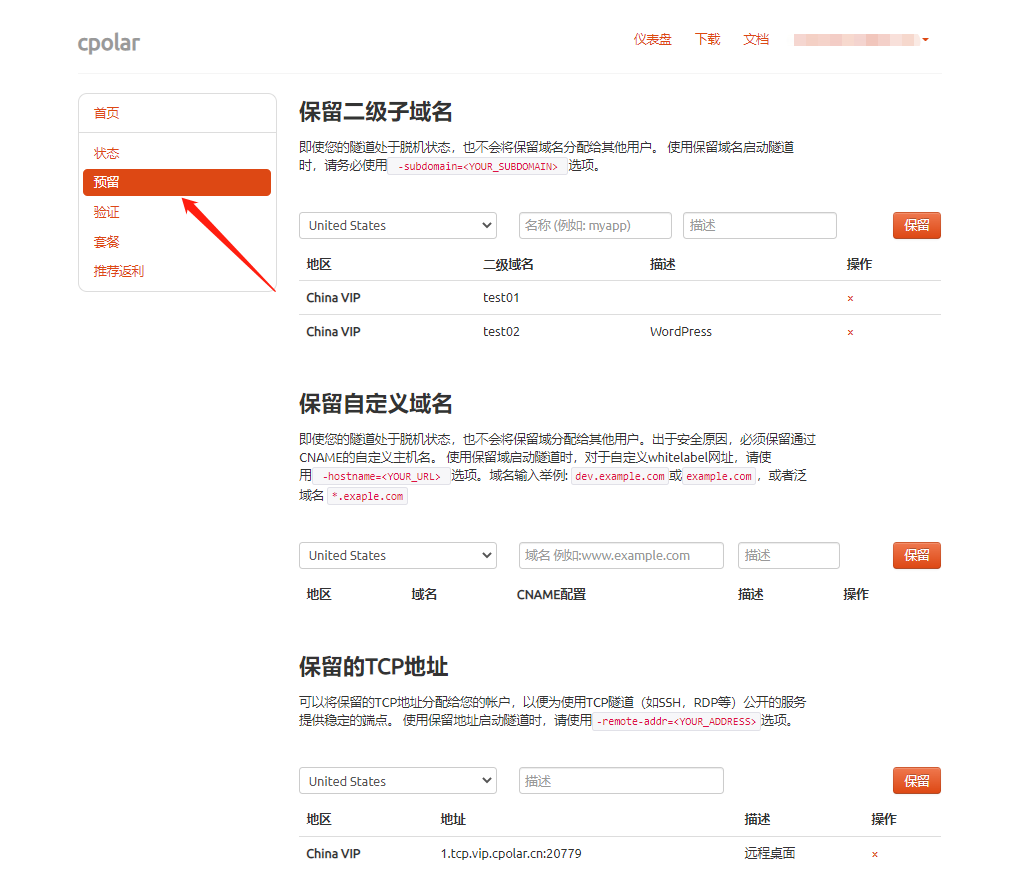This screenshot has width=1021, height=872.
Task: Open the account dropdown menu
Action: pos(862,39)
